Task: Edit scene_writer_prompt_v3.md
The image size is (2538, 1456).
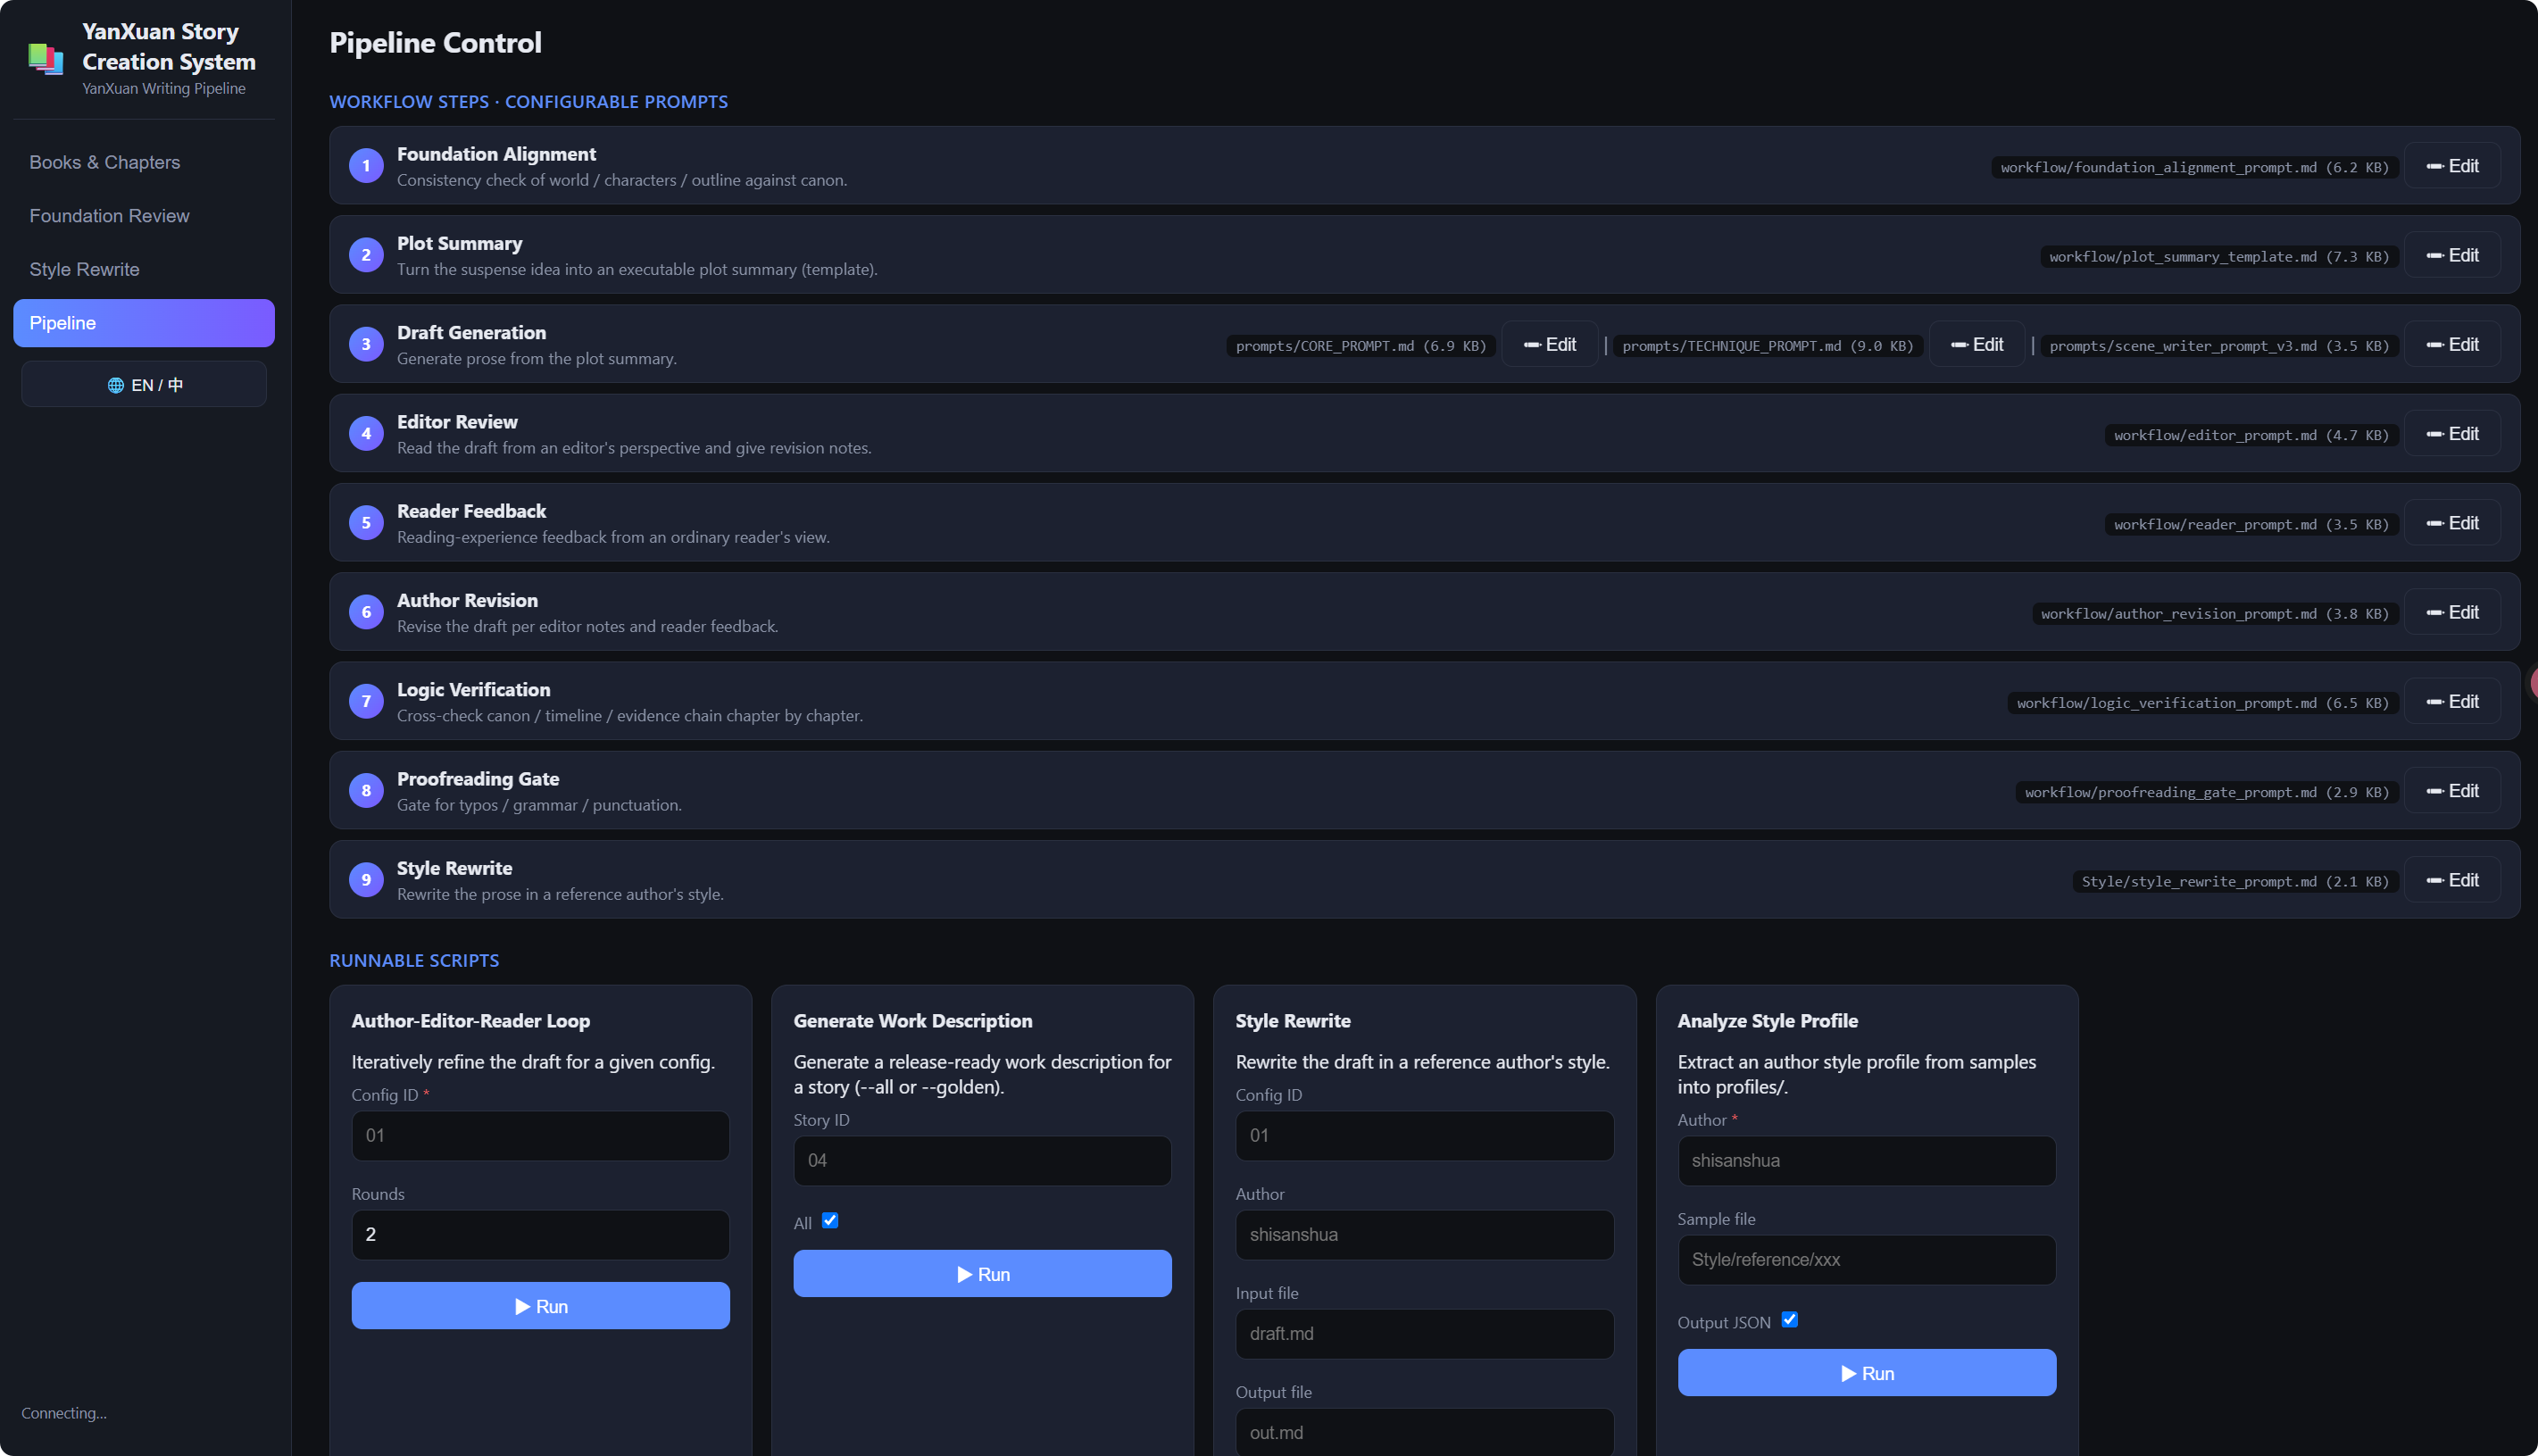Action: coord(2453,344)
